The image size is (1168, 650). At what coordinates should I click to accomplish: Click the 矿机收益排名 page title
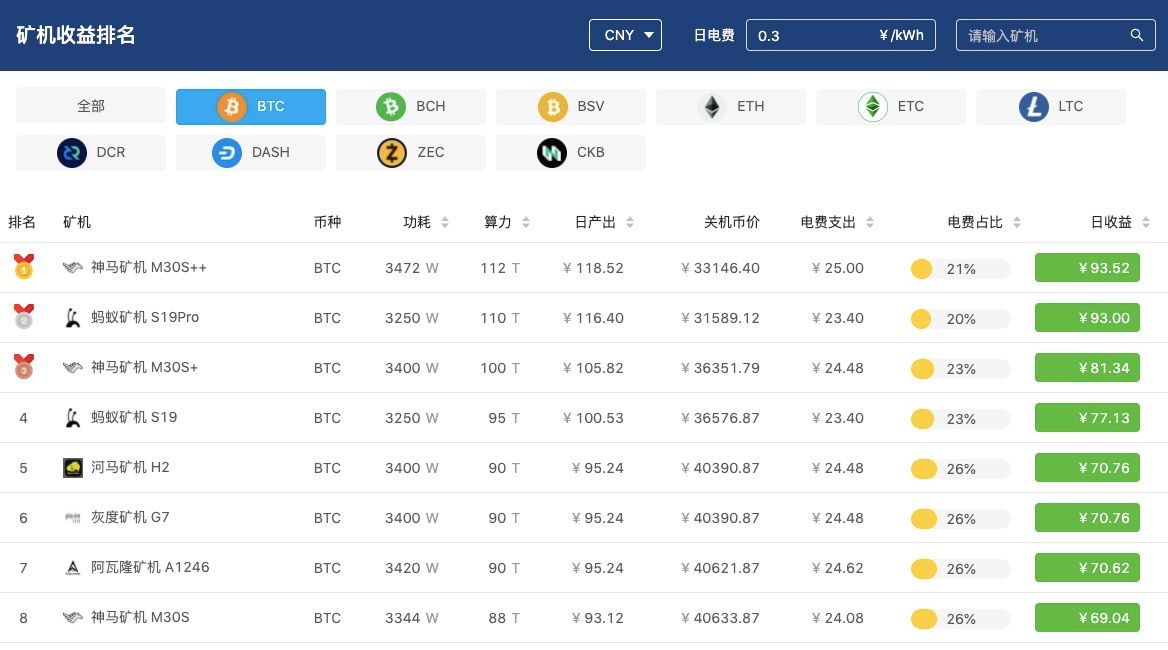tap(76, 35)
